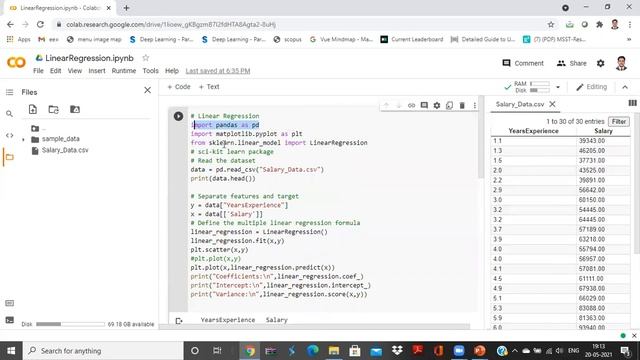Screen dimensions: 640x360
Task: Go up to parent directory
Action: pos(36,129)
